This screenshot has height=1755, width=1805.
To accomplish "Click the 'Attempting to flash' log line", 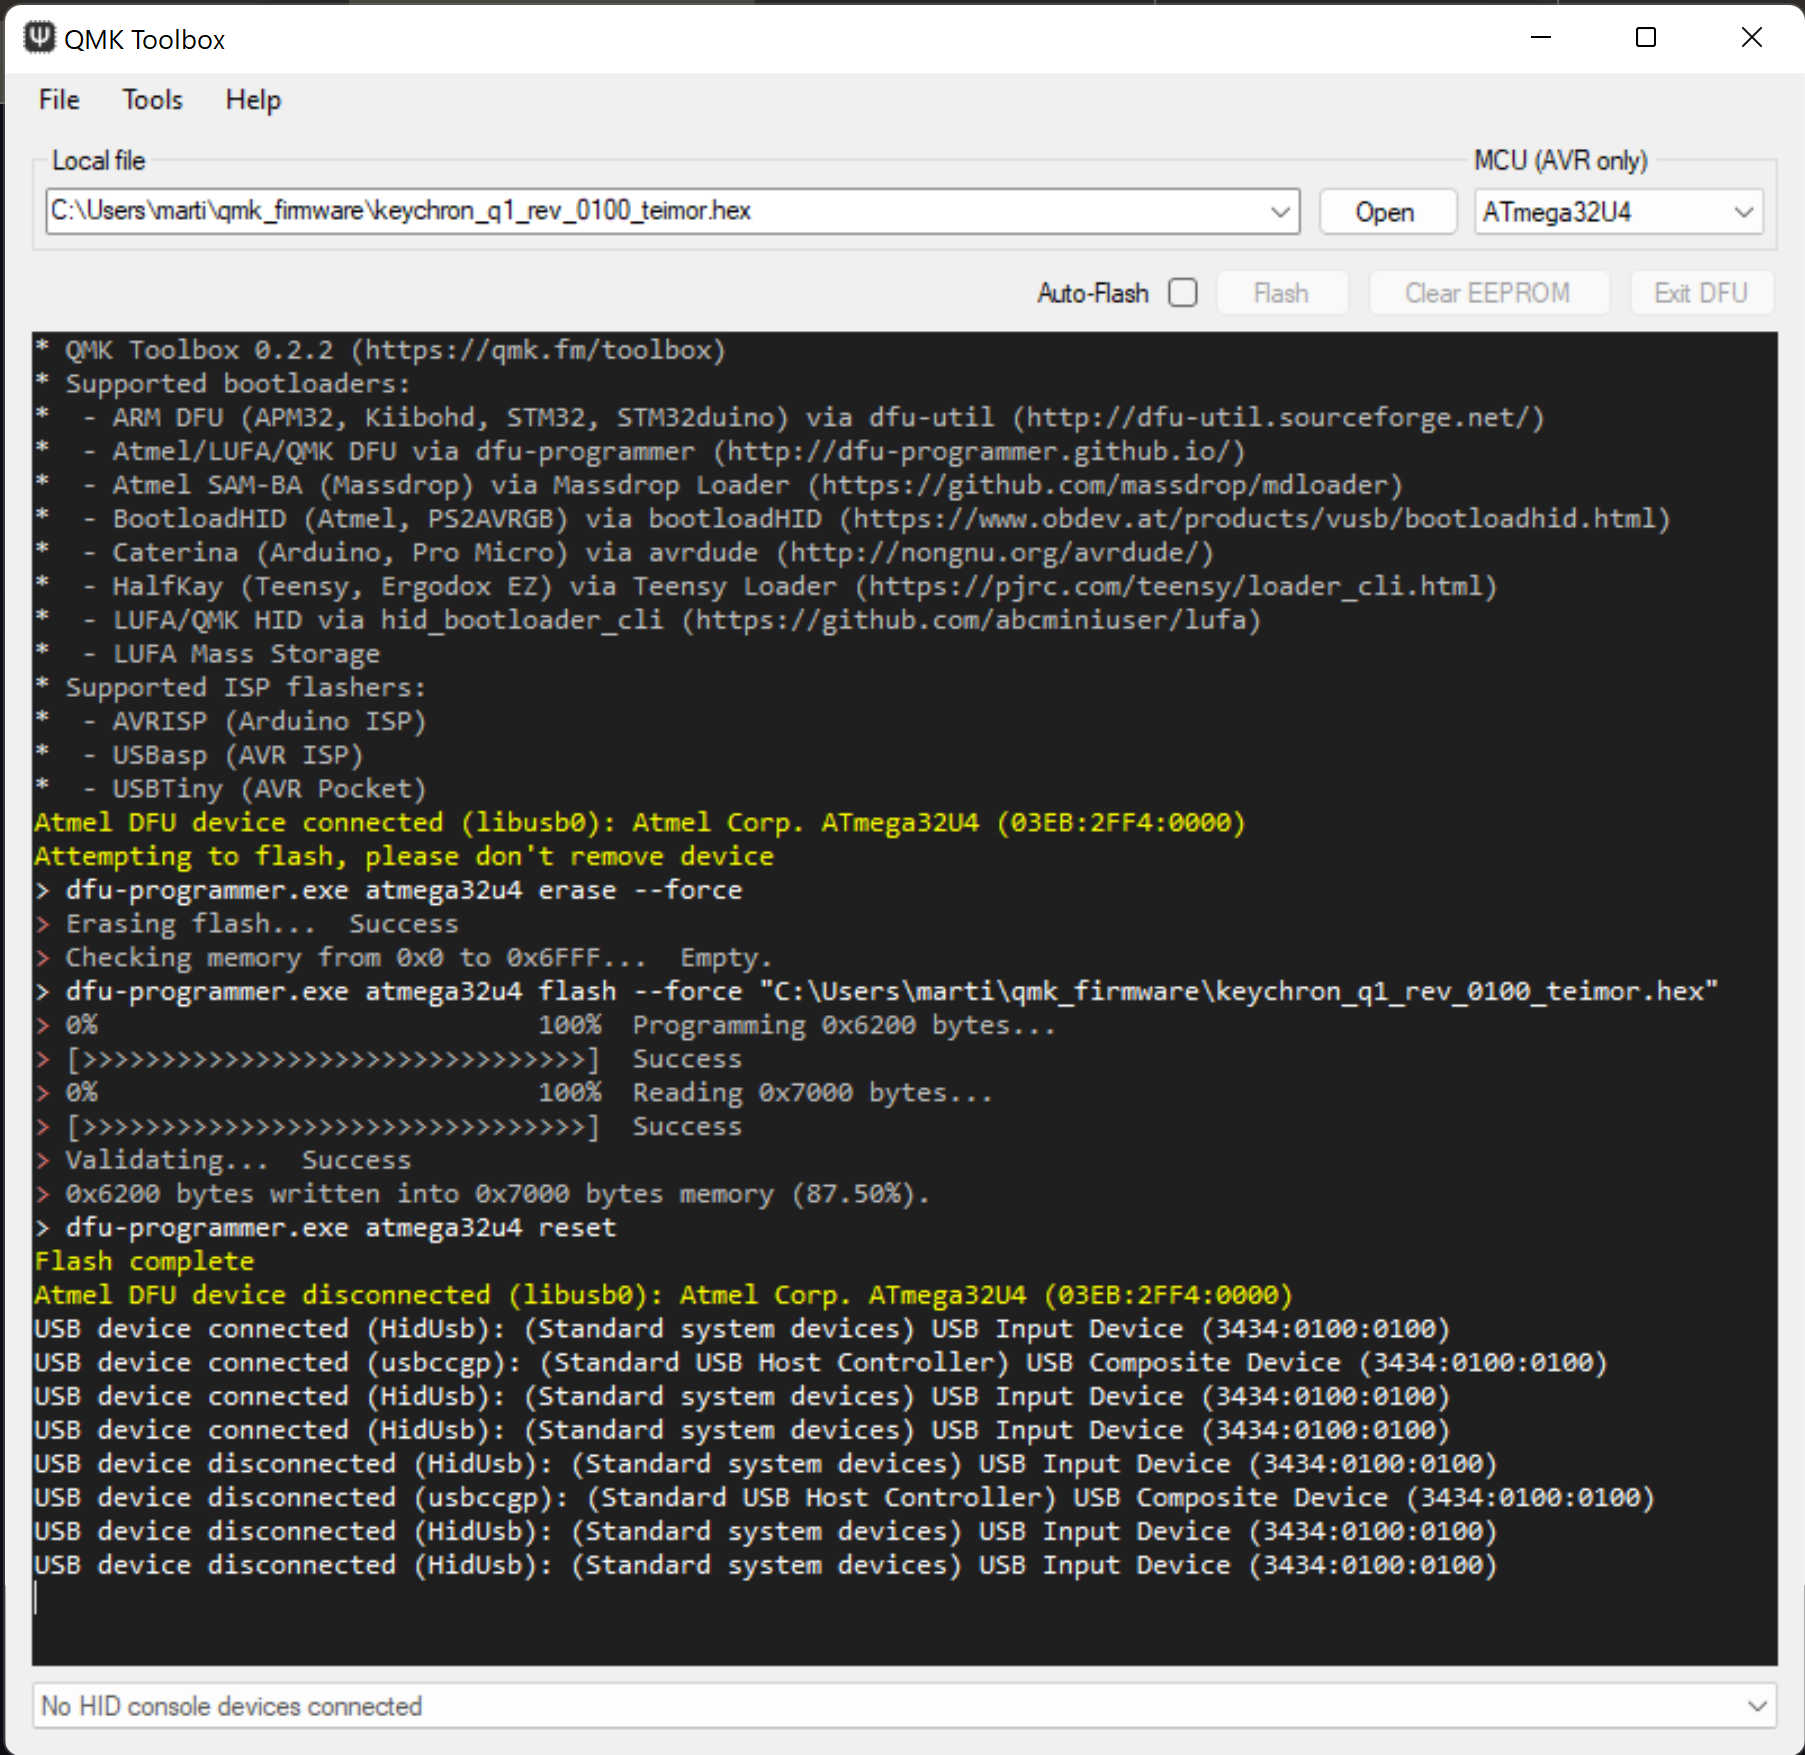I will (x=404, y=856).
